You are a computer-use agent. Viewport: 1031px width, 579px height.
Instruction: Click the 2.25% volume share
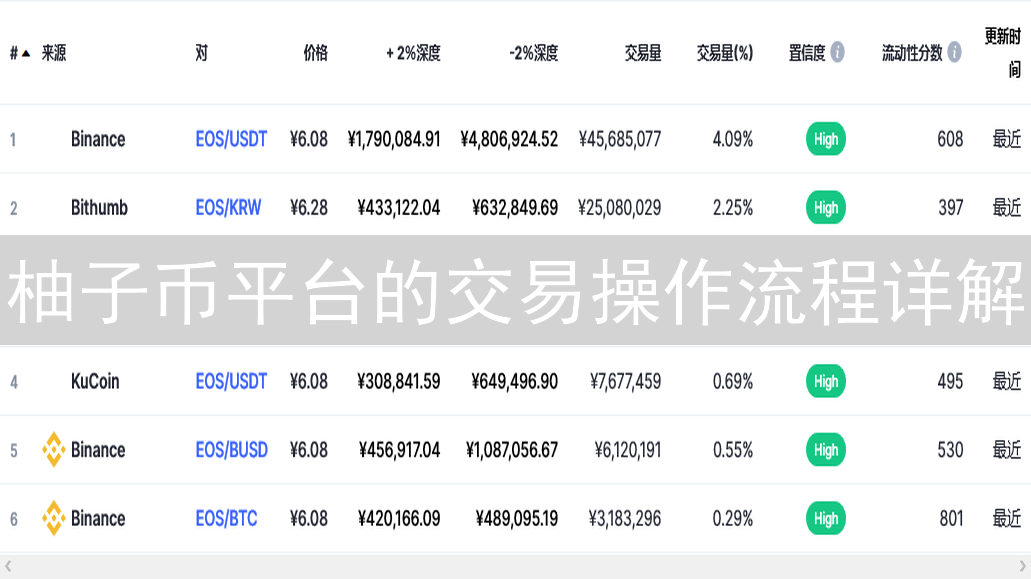pos(732,208)
